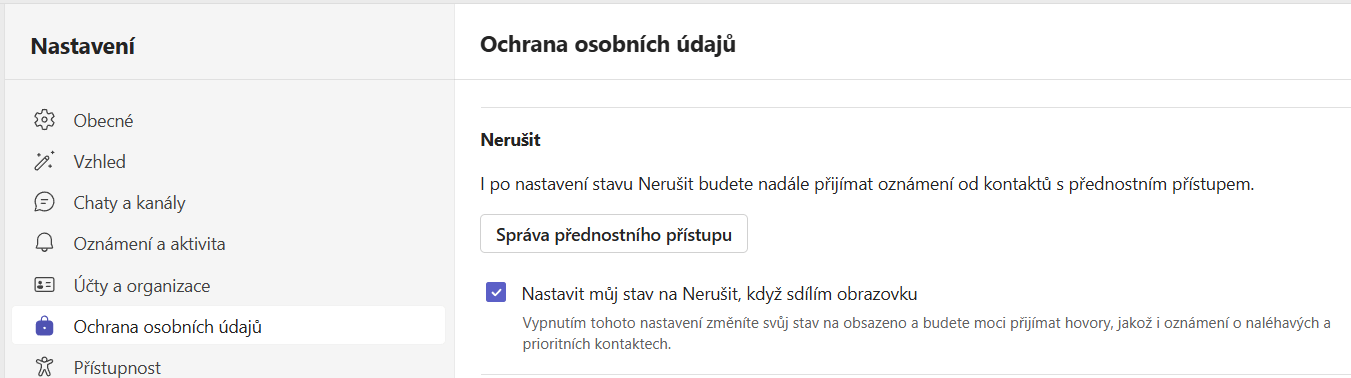Click the Nerušit section heading
The image size is (1351, 378).
pos(511,140)
